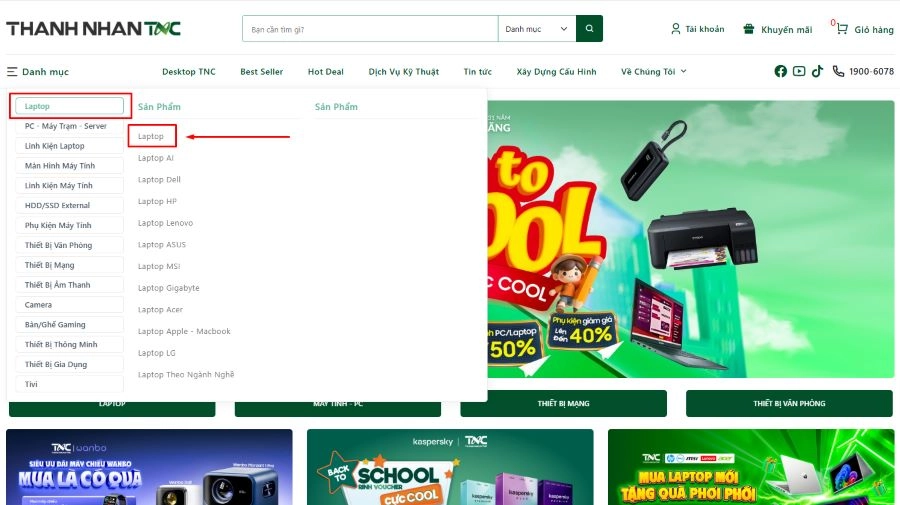Expand the Về Chúng Tôi menu
The width and height of the screenshot is (900, 505).
pos(654,72)
